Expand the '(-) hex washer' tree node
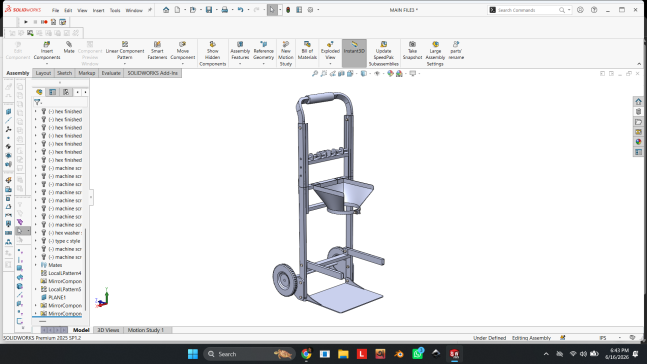The image size is (647, 364). [35, 233]
